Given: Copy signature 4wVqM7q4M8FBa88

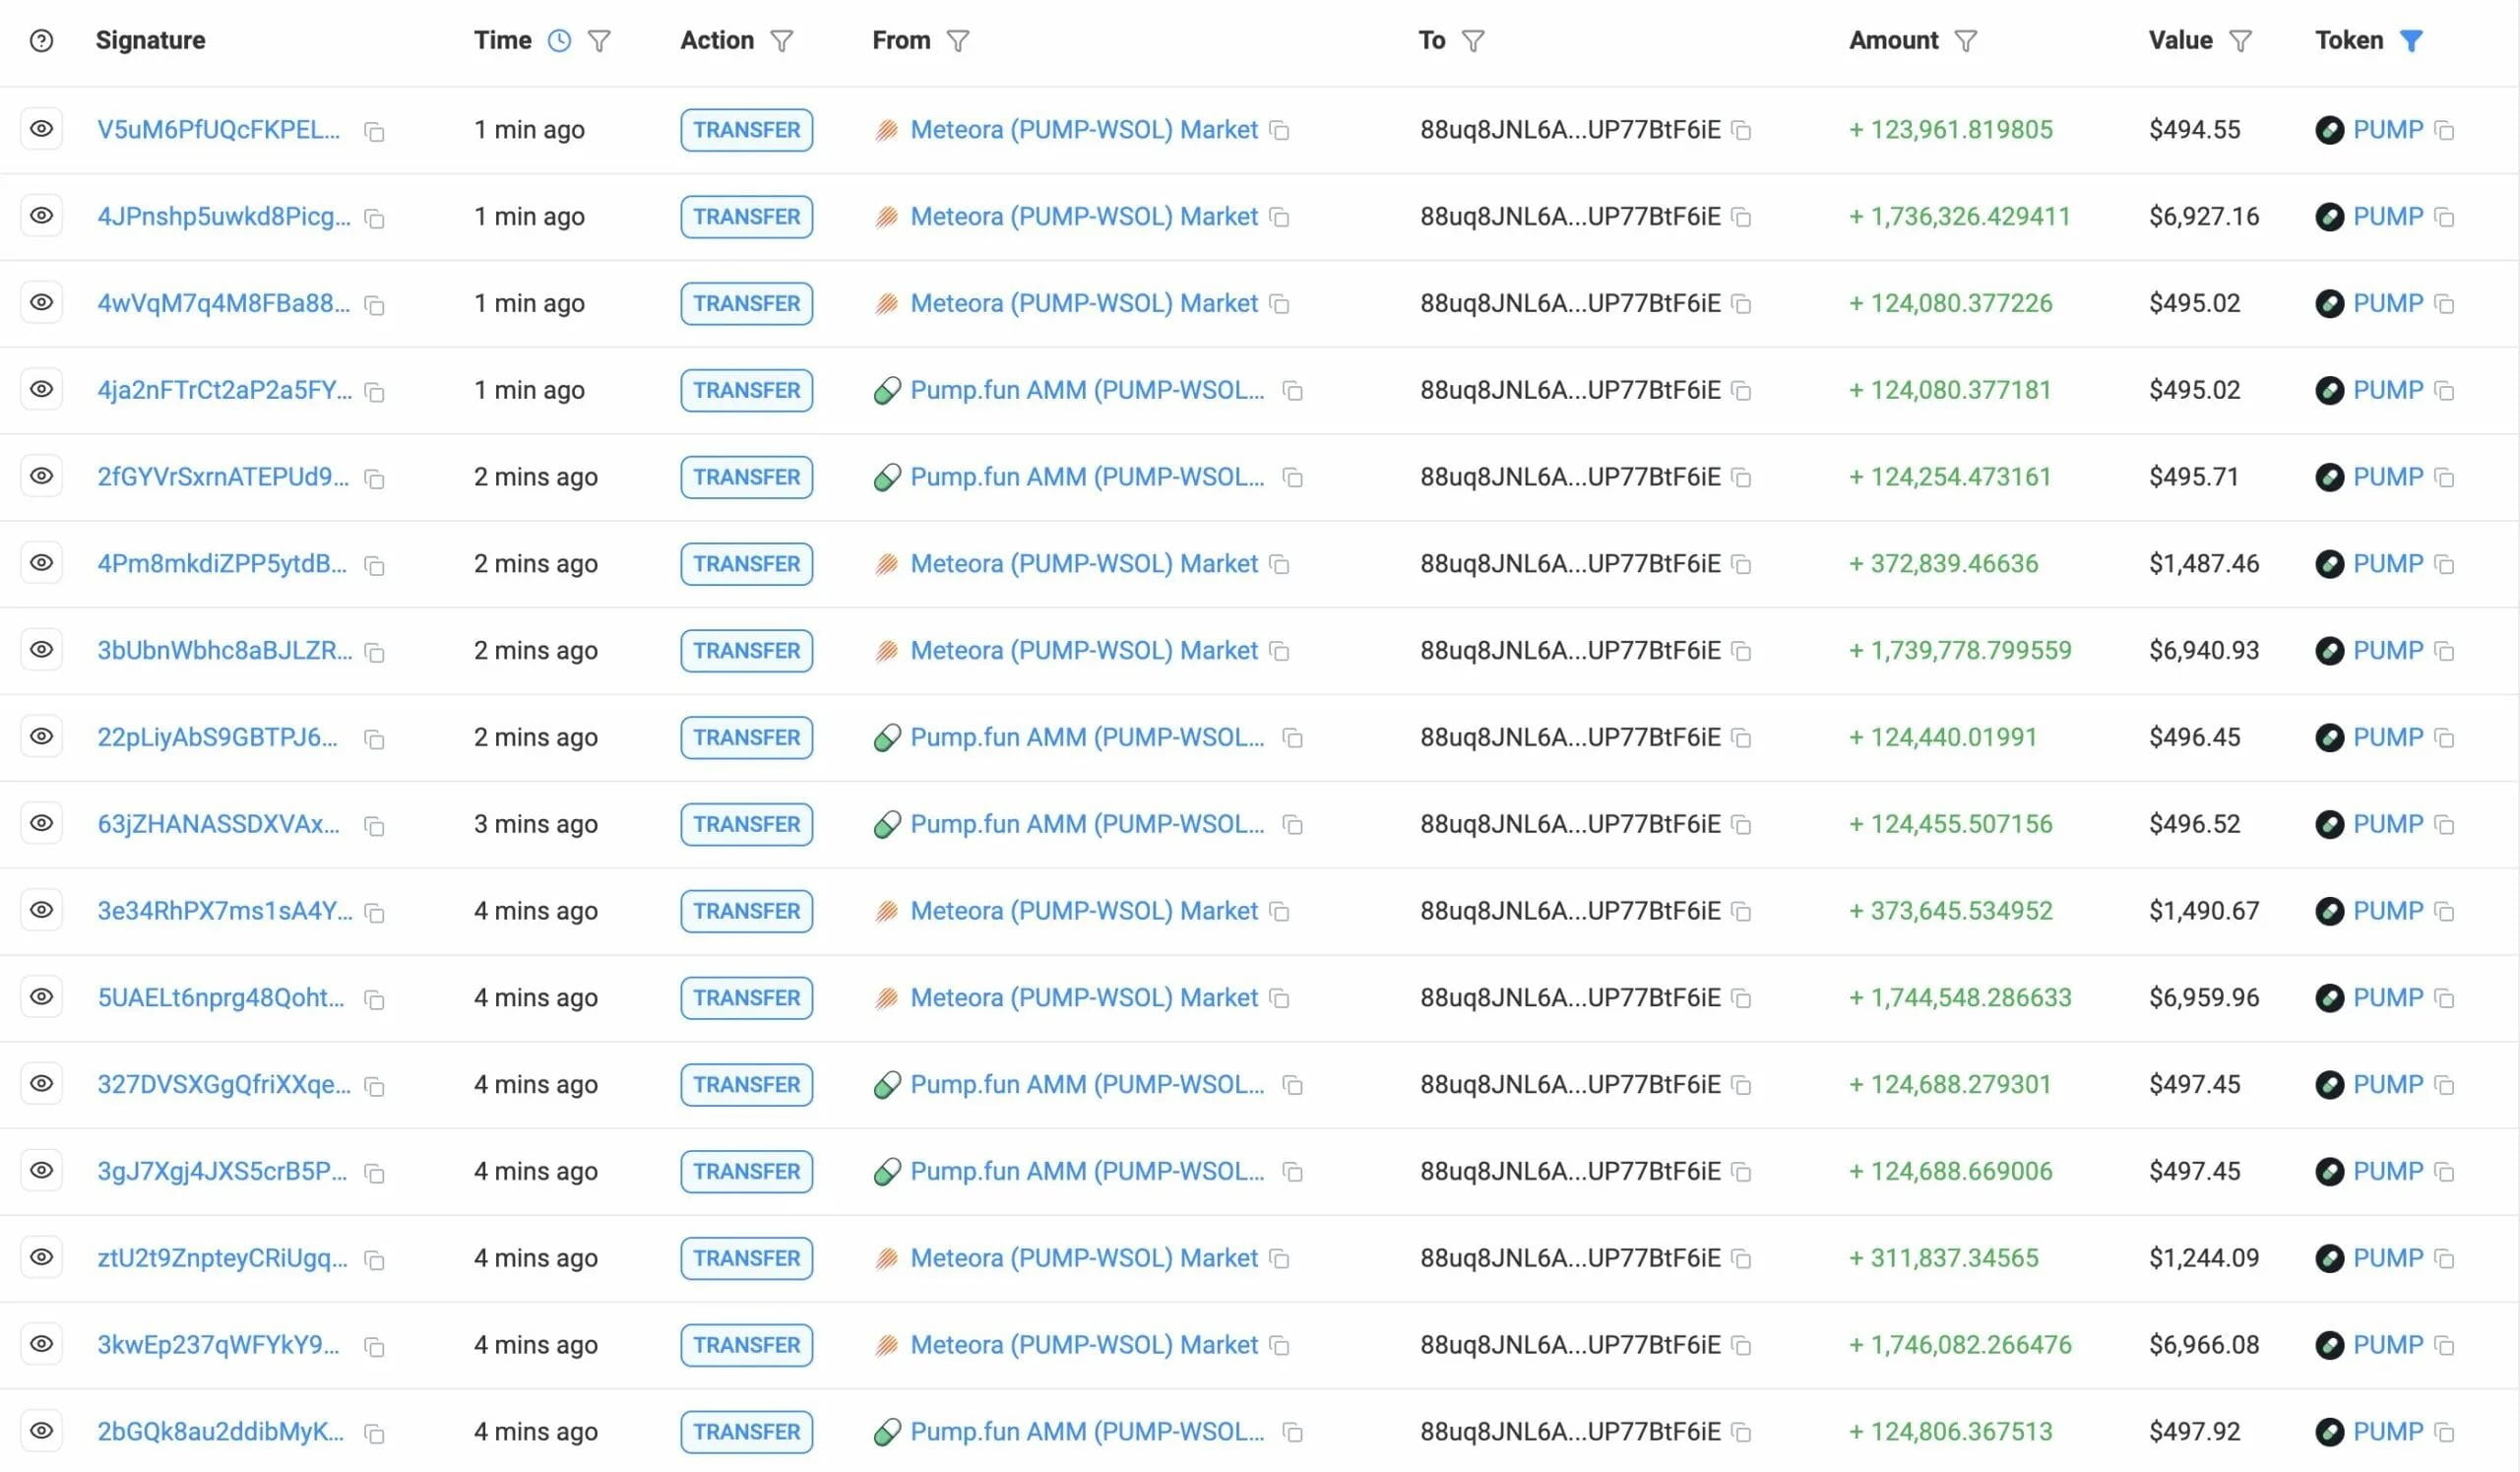Looking at the screenshot, I should pos(374,306).
